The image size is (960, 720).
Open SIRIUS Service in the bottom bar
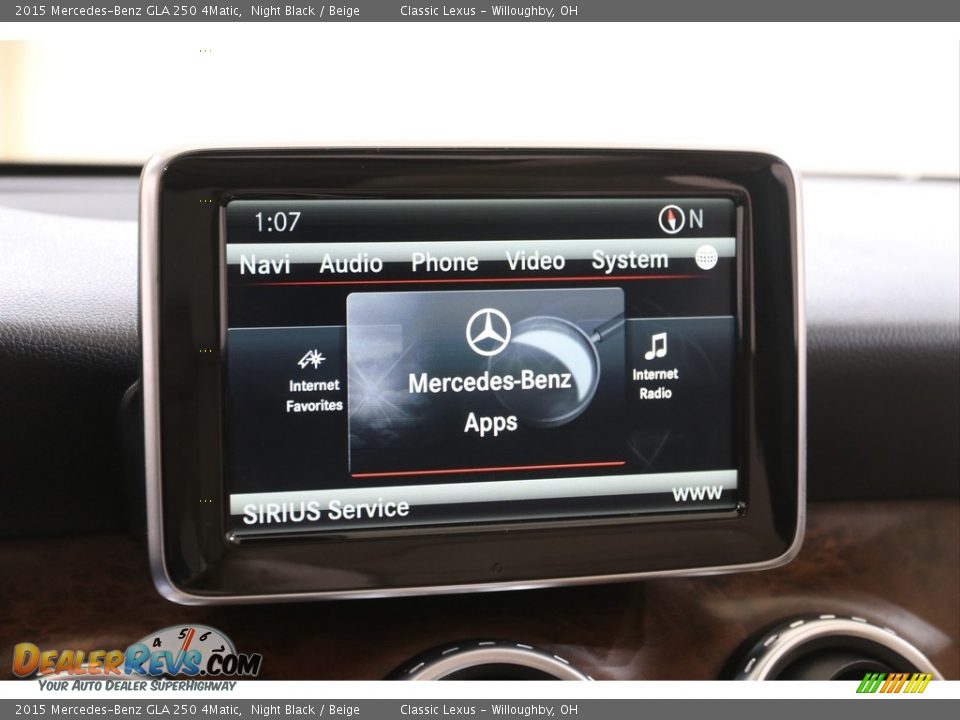pos(326,511)
